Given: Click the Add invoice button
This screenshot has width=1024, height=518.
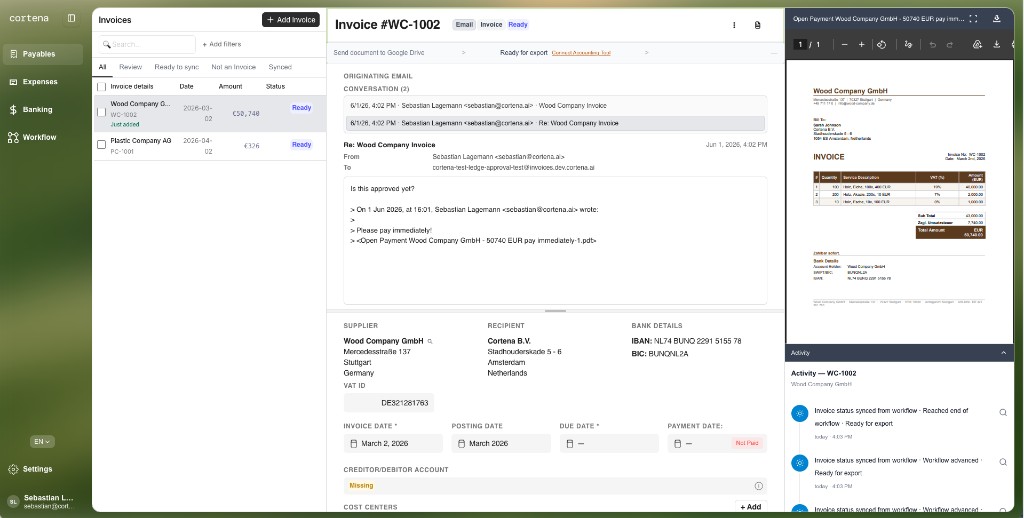Looking at the screenshot, I should [x=291, y=20].
